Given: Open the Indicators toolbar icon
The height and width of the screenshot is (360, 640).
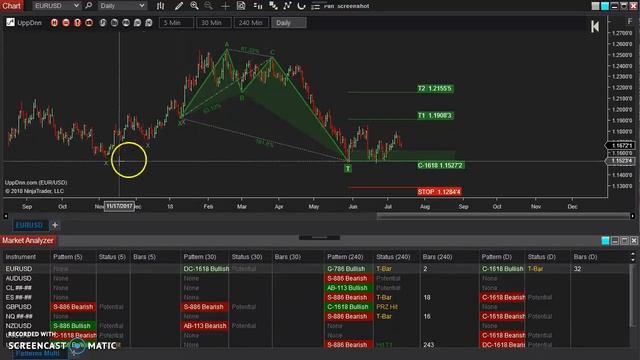Looking at the screenshot, I should tap(287, 6).
